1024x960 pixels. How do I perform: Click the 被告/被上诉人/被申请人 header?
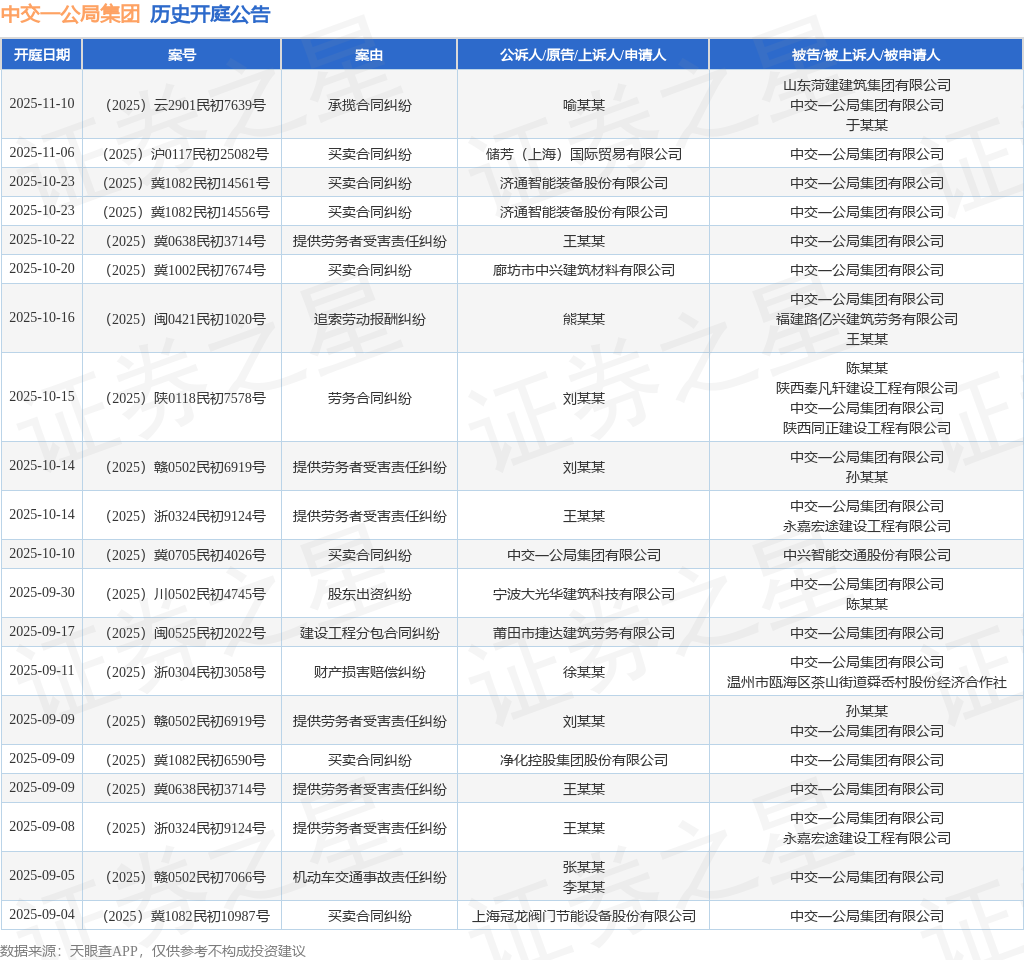coord(866,55)
